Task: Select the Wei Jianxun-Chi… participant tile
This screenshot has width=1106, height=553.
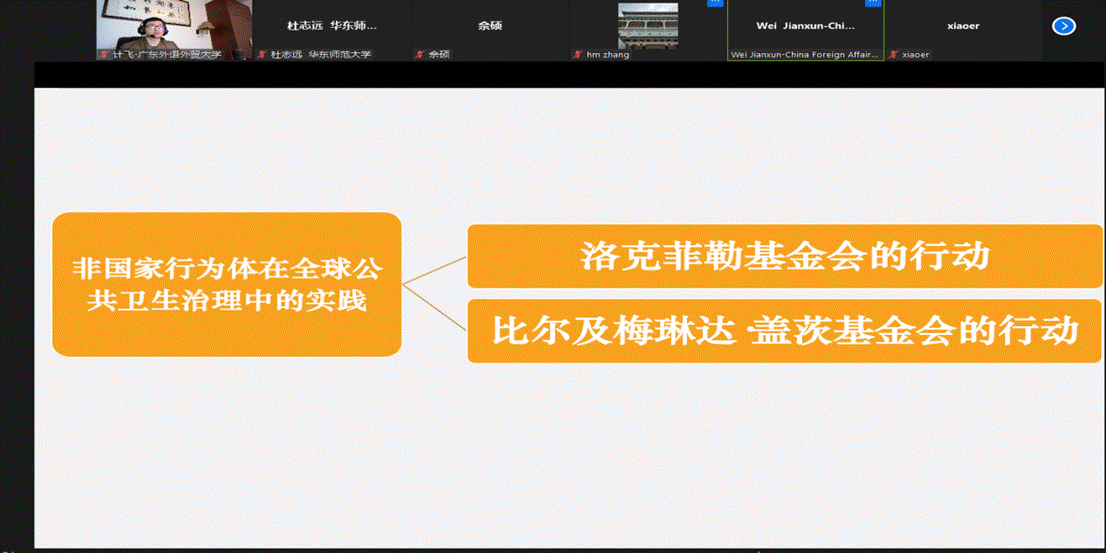Action: pos(805,26)
